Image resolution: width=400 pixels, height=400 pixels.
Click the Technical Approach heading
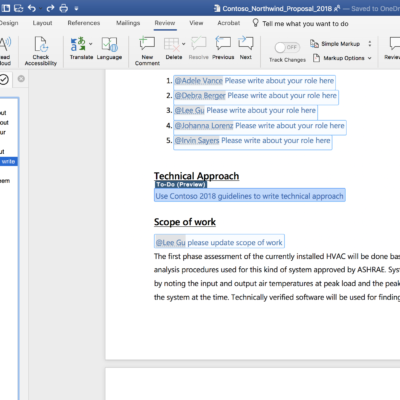196,176
